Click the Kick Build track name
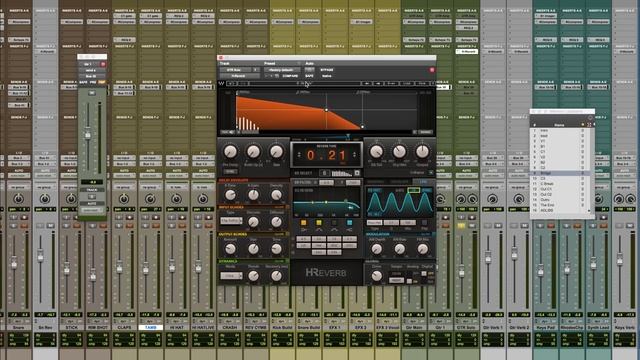 coord(282,327)
